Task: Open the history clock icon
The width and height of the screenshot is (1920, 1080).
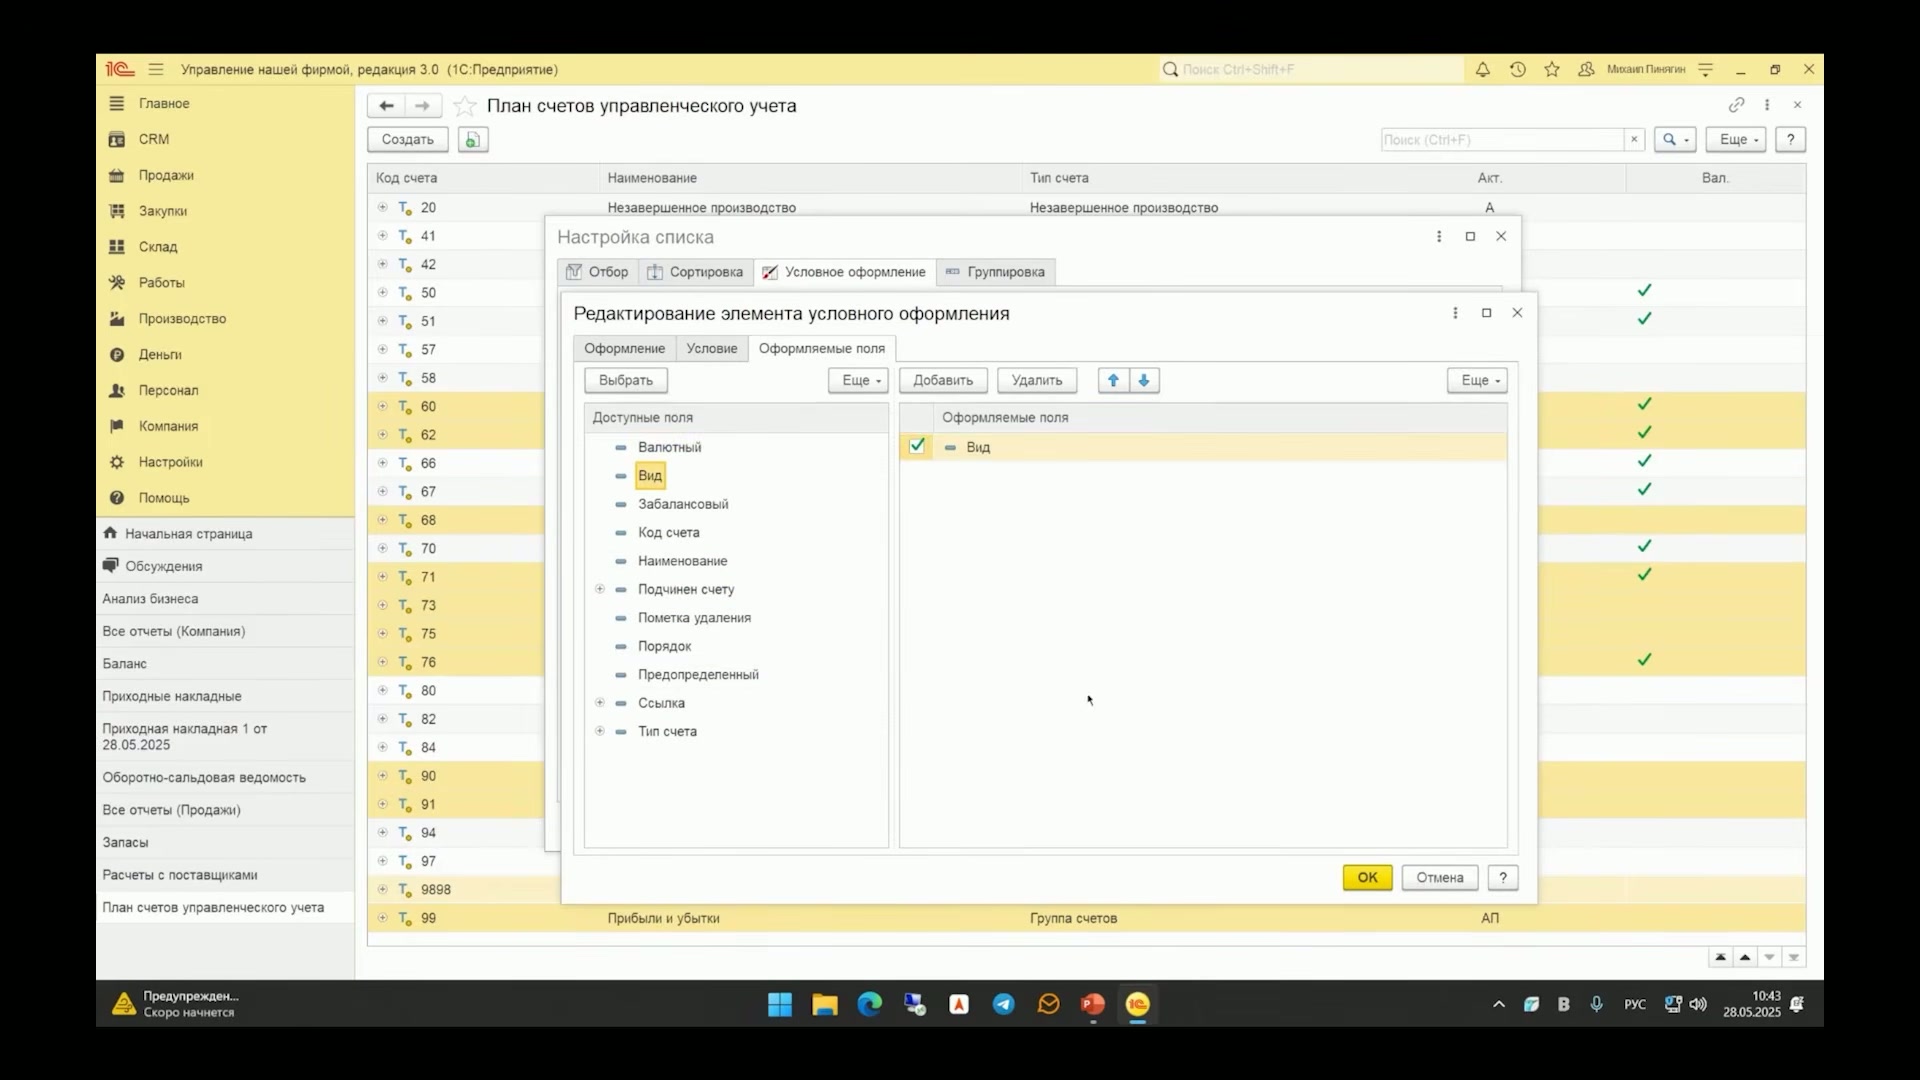Action: tap(1517, 70)
